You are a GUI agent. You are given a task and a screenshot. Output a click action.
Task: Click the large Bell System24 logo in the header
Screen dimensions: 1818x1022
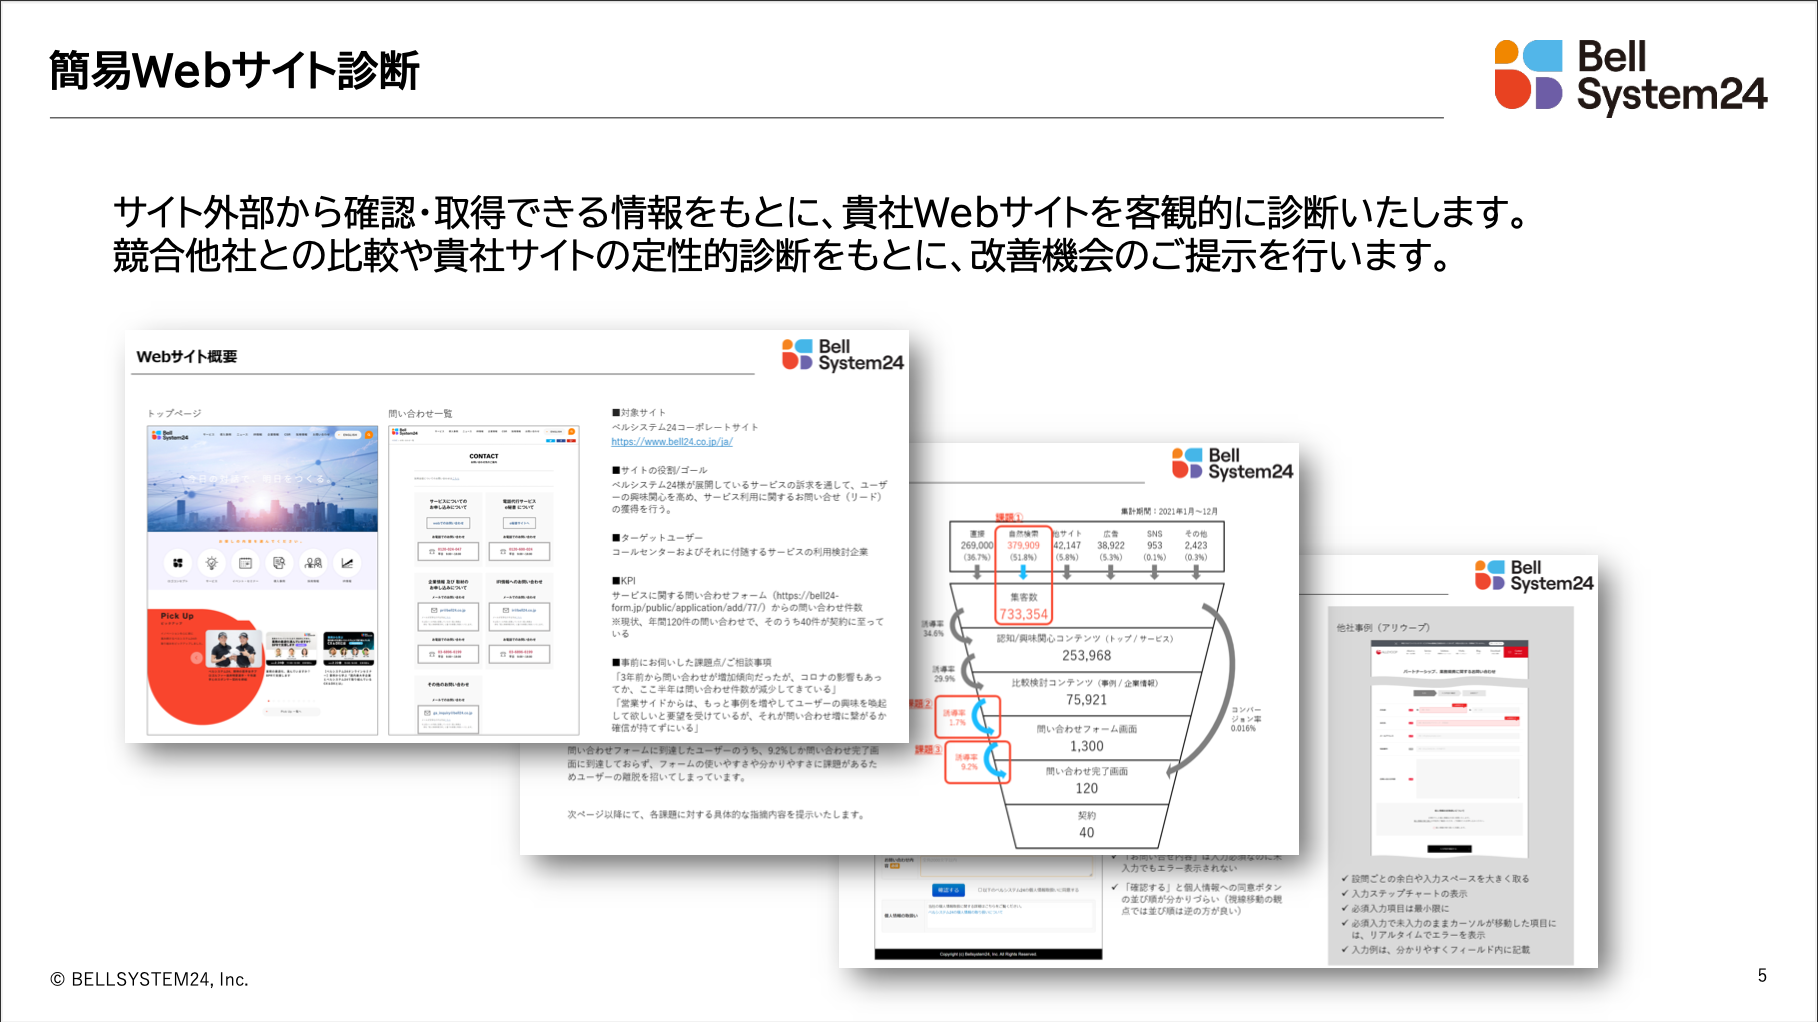coord(1631,76)
